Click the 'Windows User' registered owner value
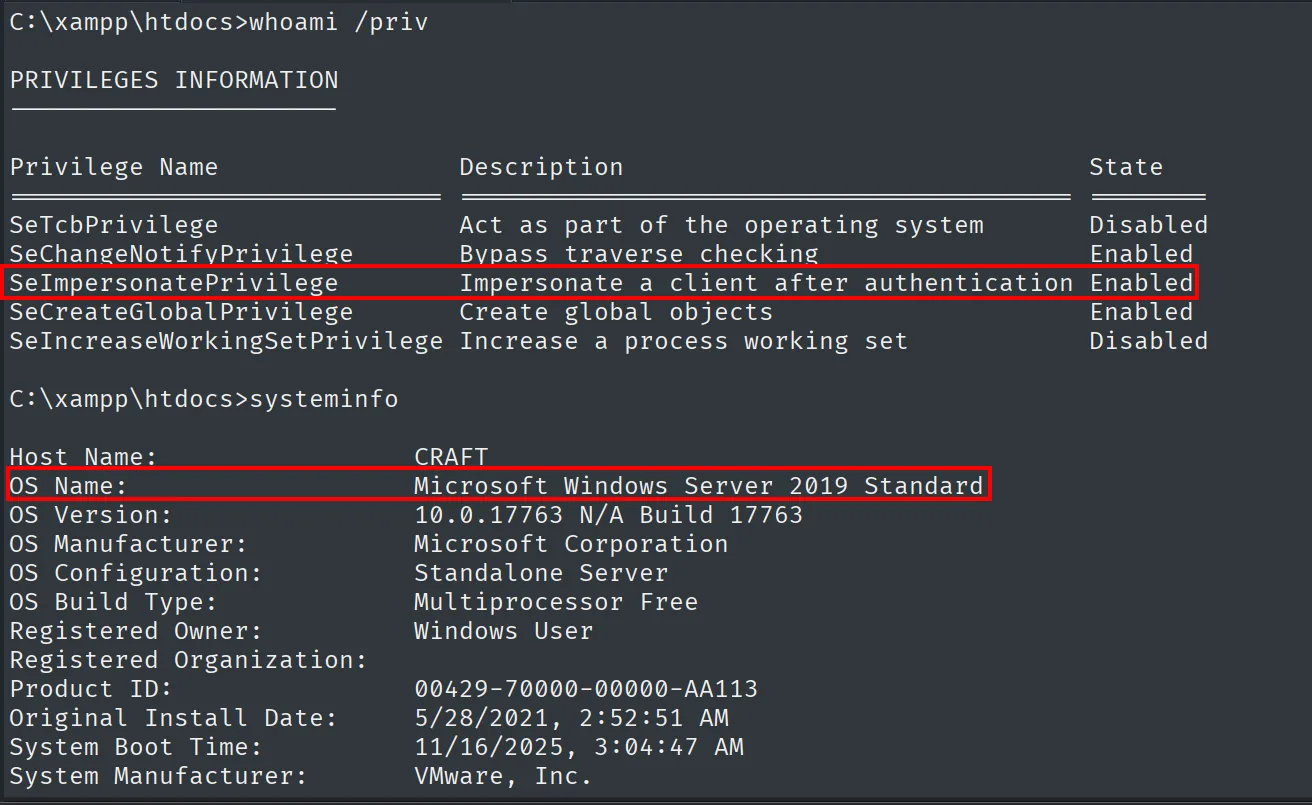 [503, 631]
